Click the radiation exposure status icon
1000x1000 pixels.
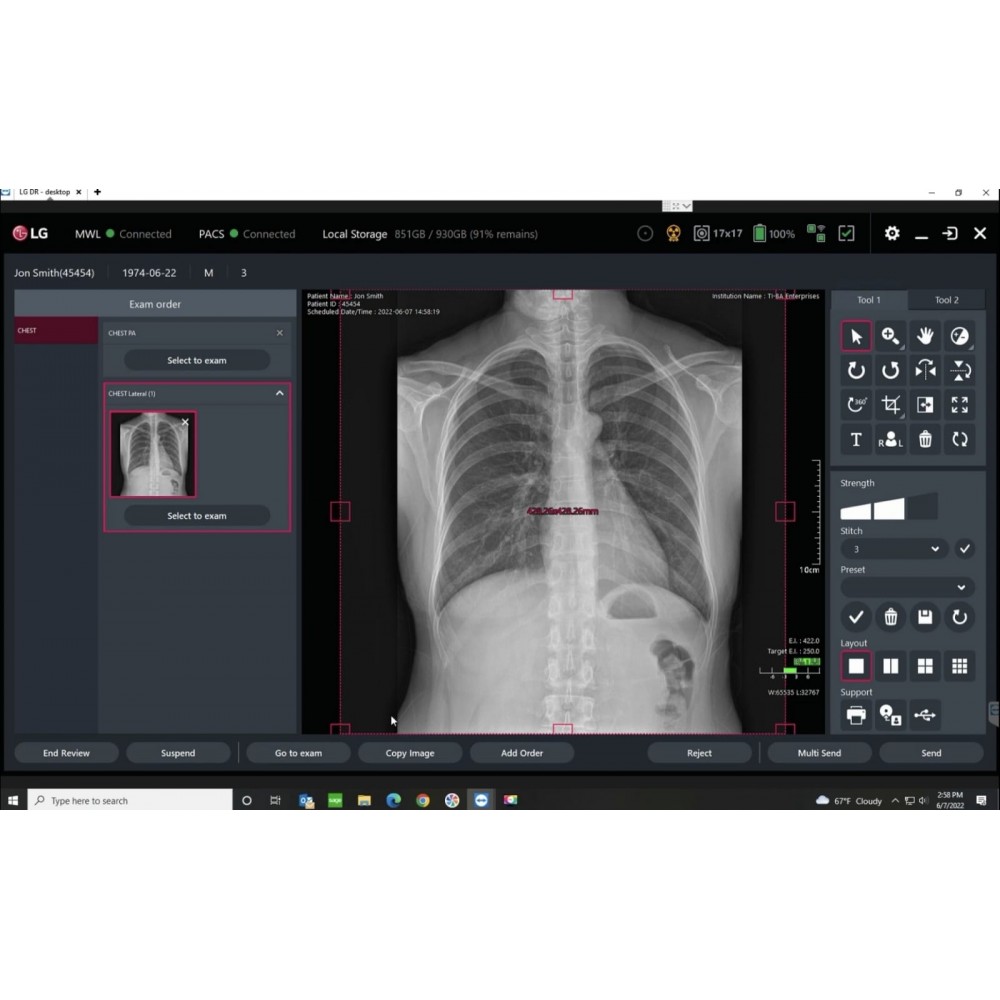(x=673, y=233)
